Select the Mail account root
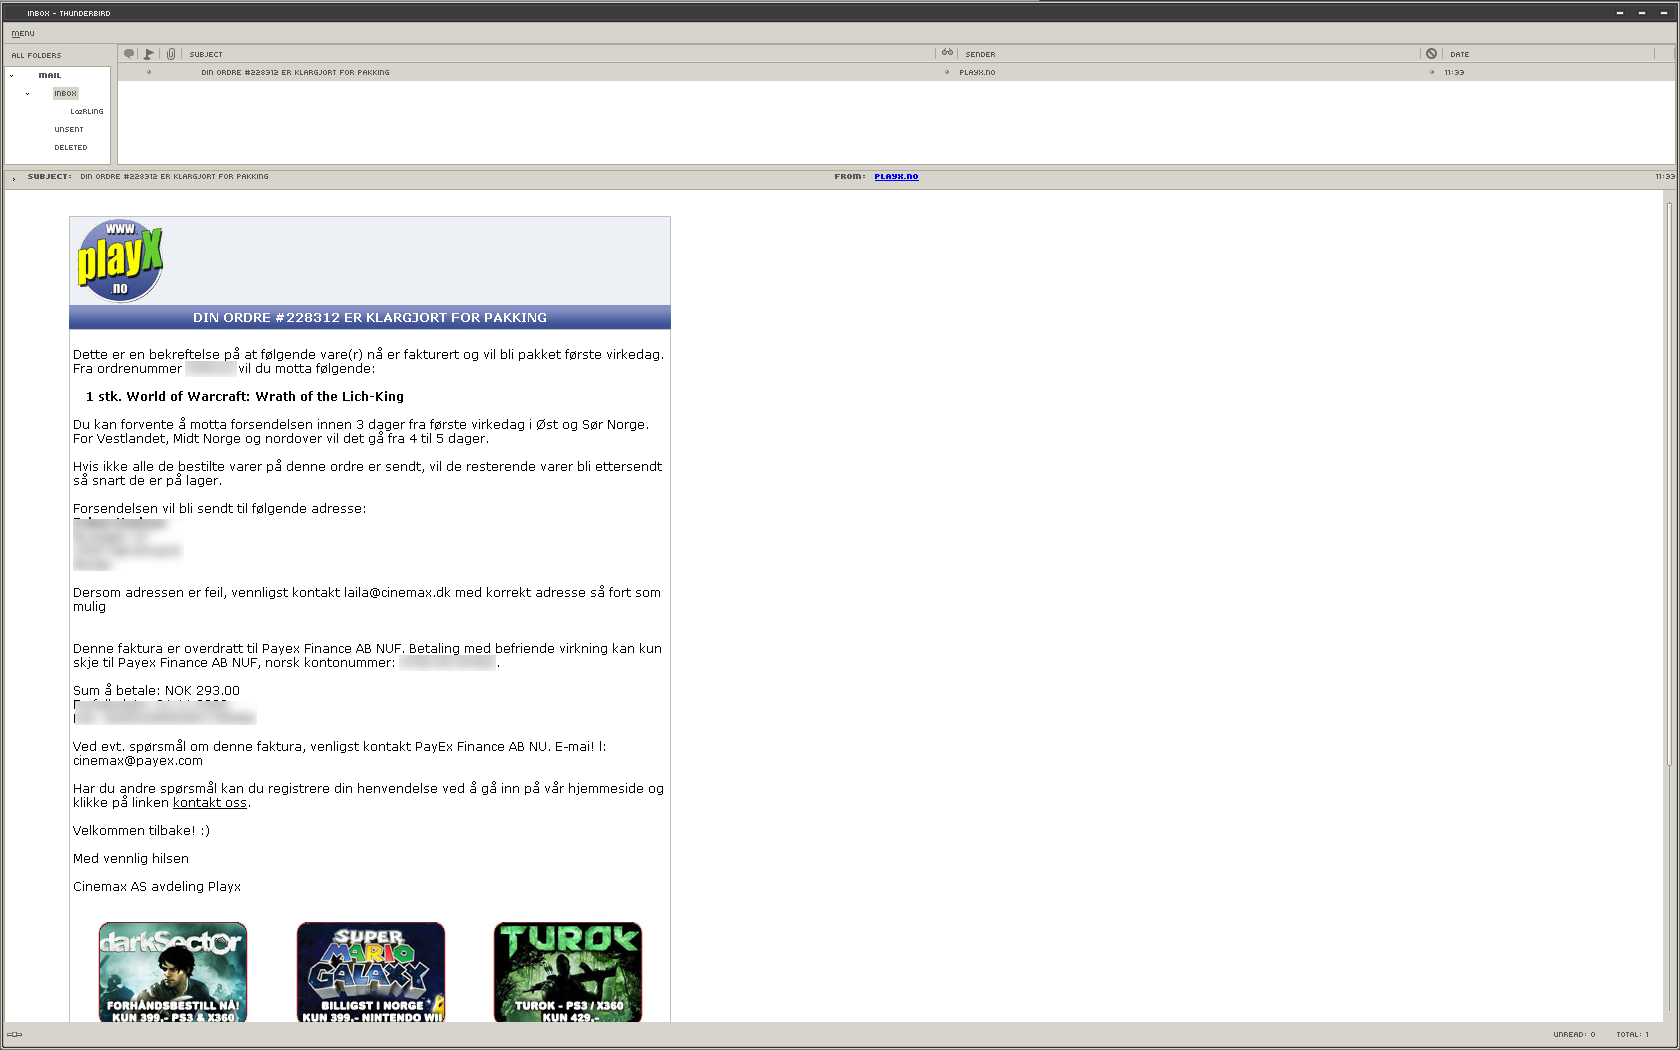The height and width of the screenshot is (1050, 1680). tap(50, 75)
